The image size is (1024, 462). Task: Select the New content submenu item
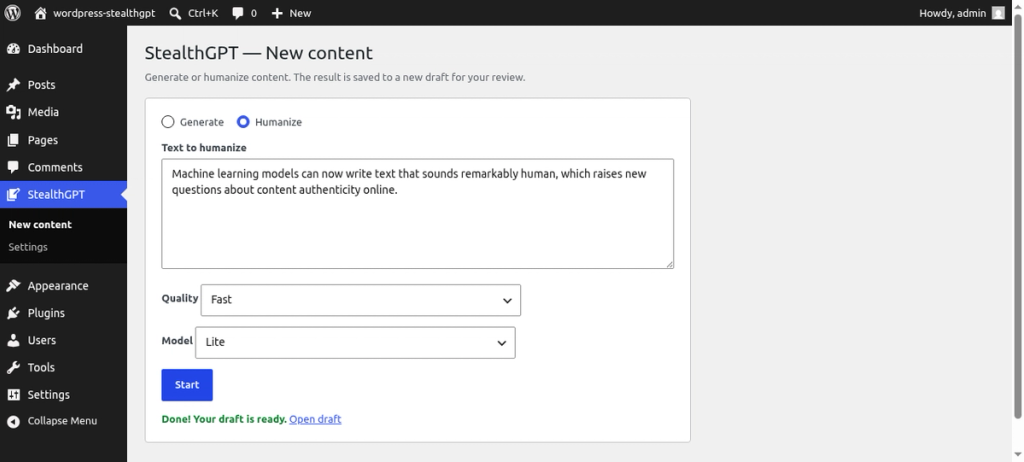(x=40, y=225)
